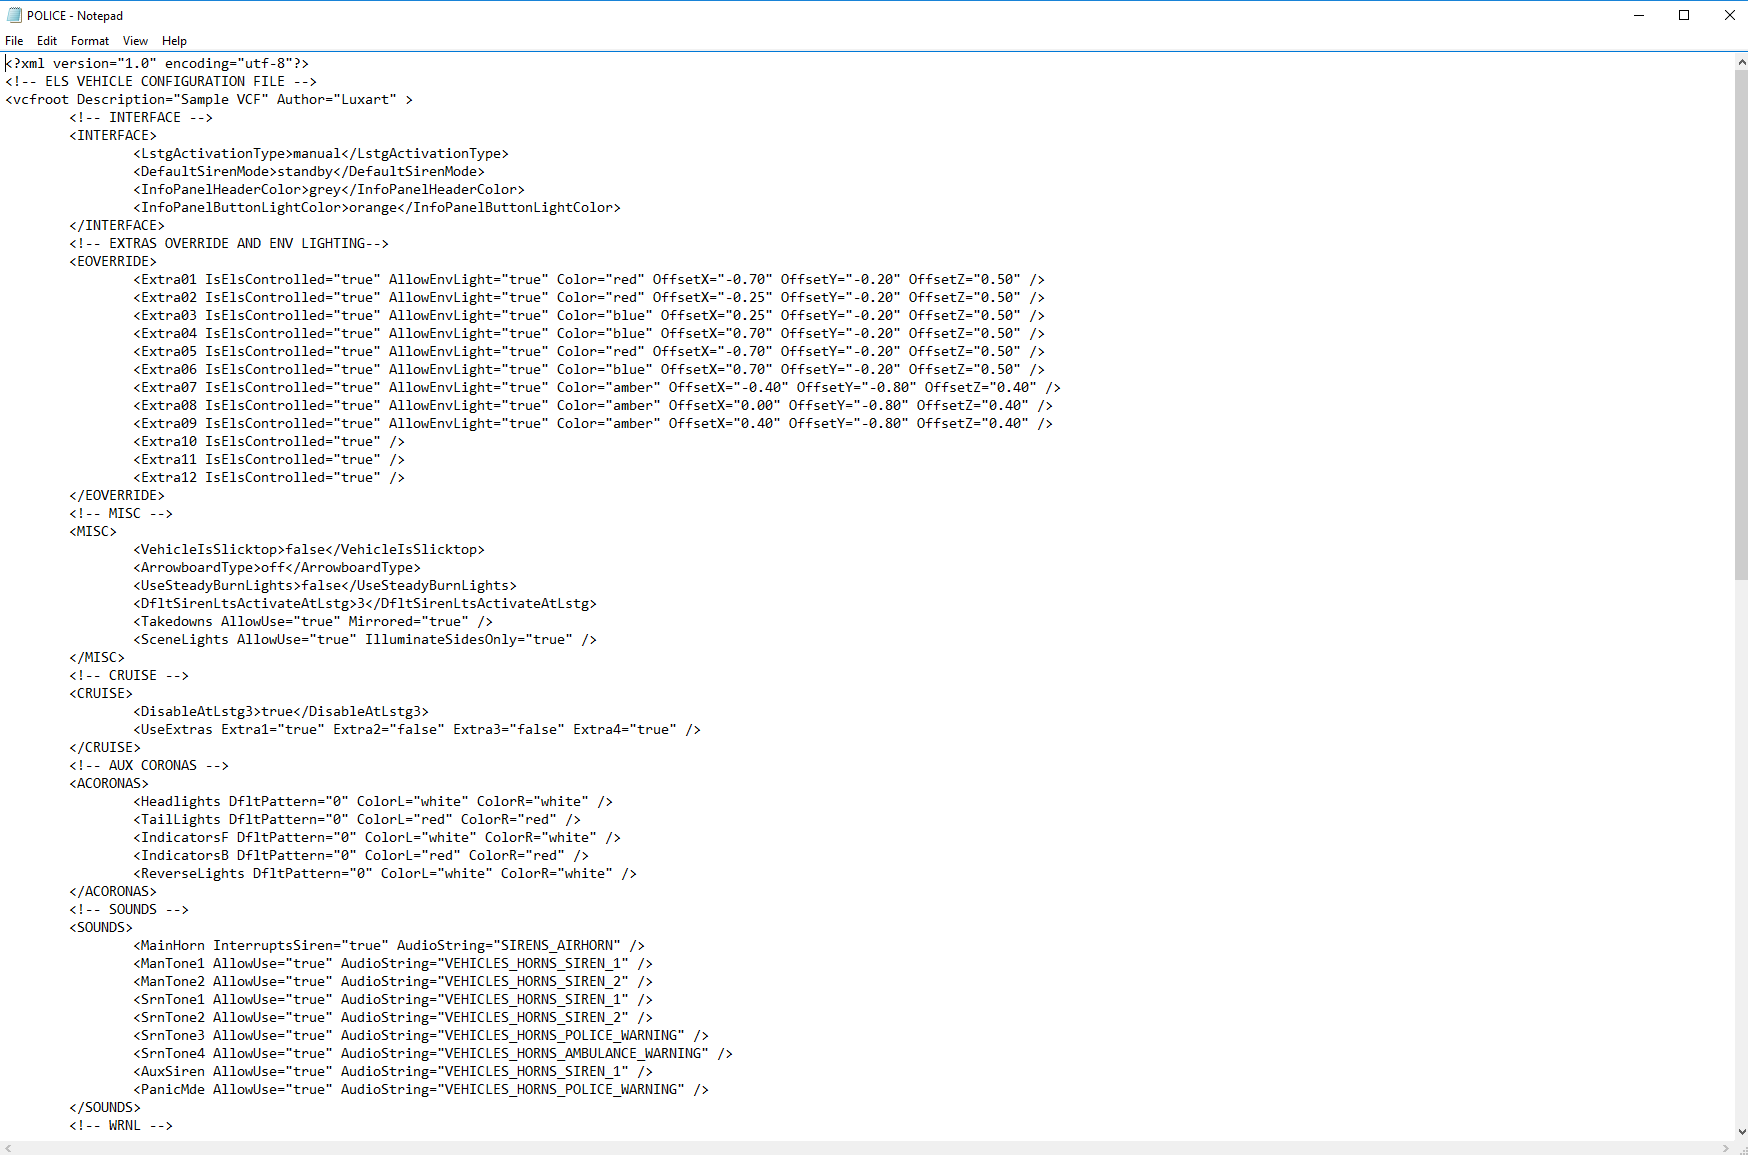Click the Notepad app icon in title bar
Screen dimensions: 1748x1155
click(14, 15)
